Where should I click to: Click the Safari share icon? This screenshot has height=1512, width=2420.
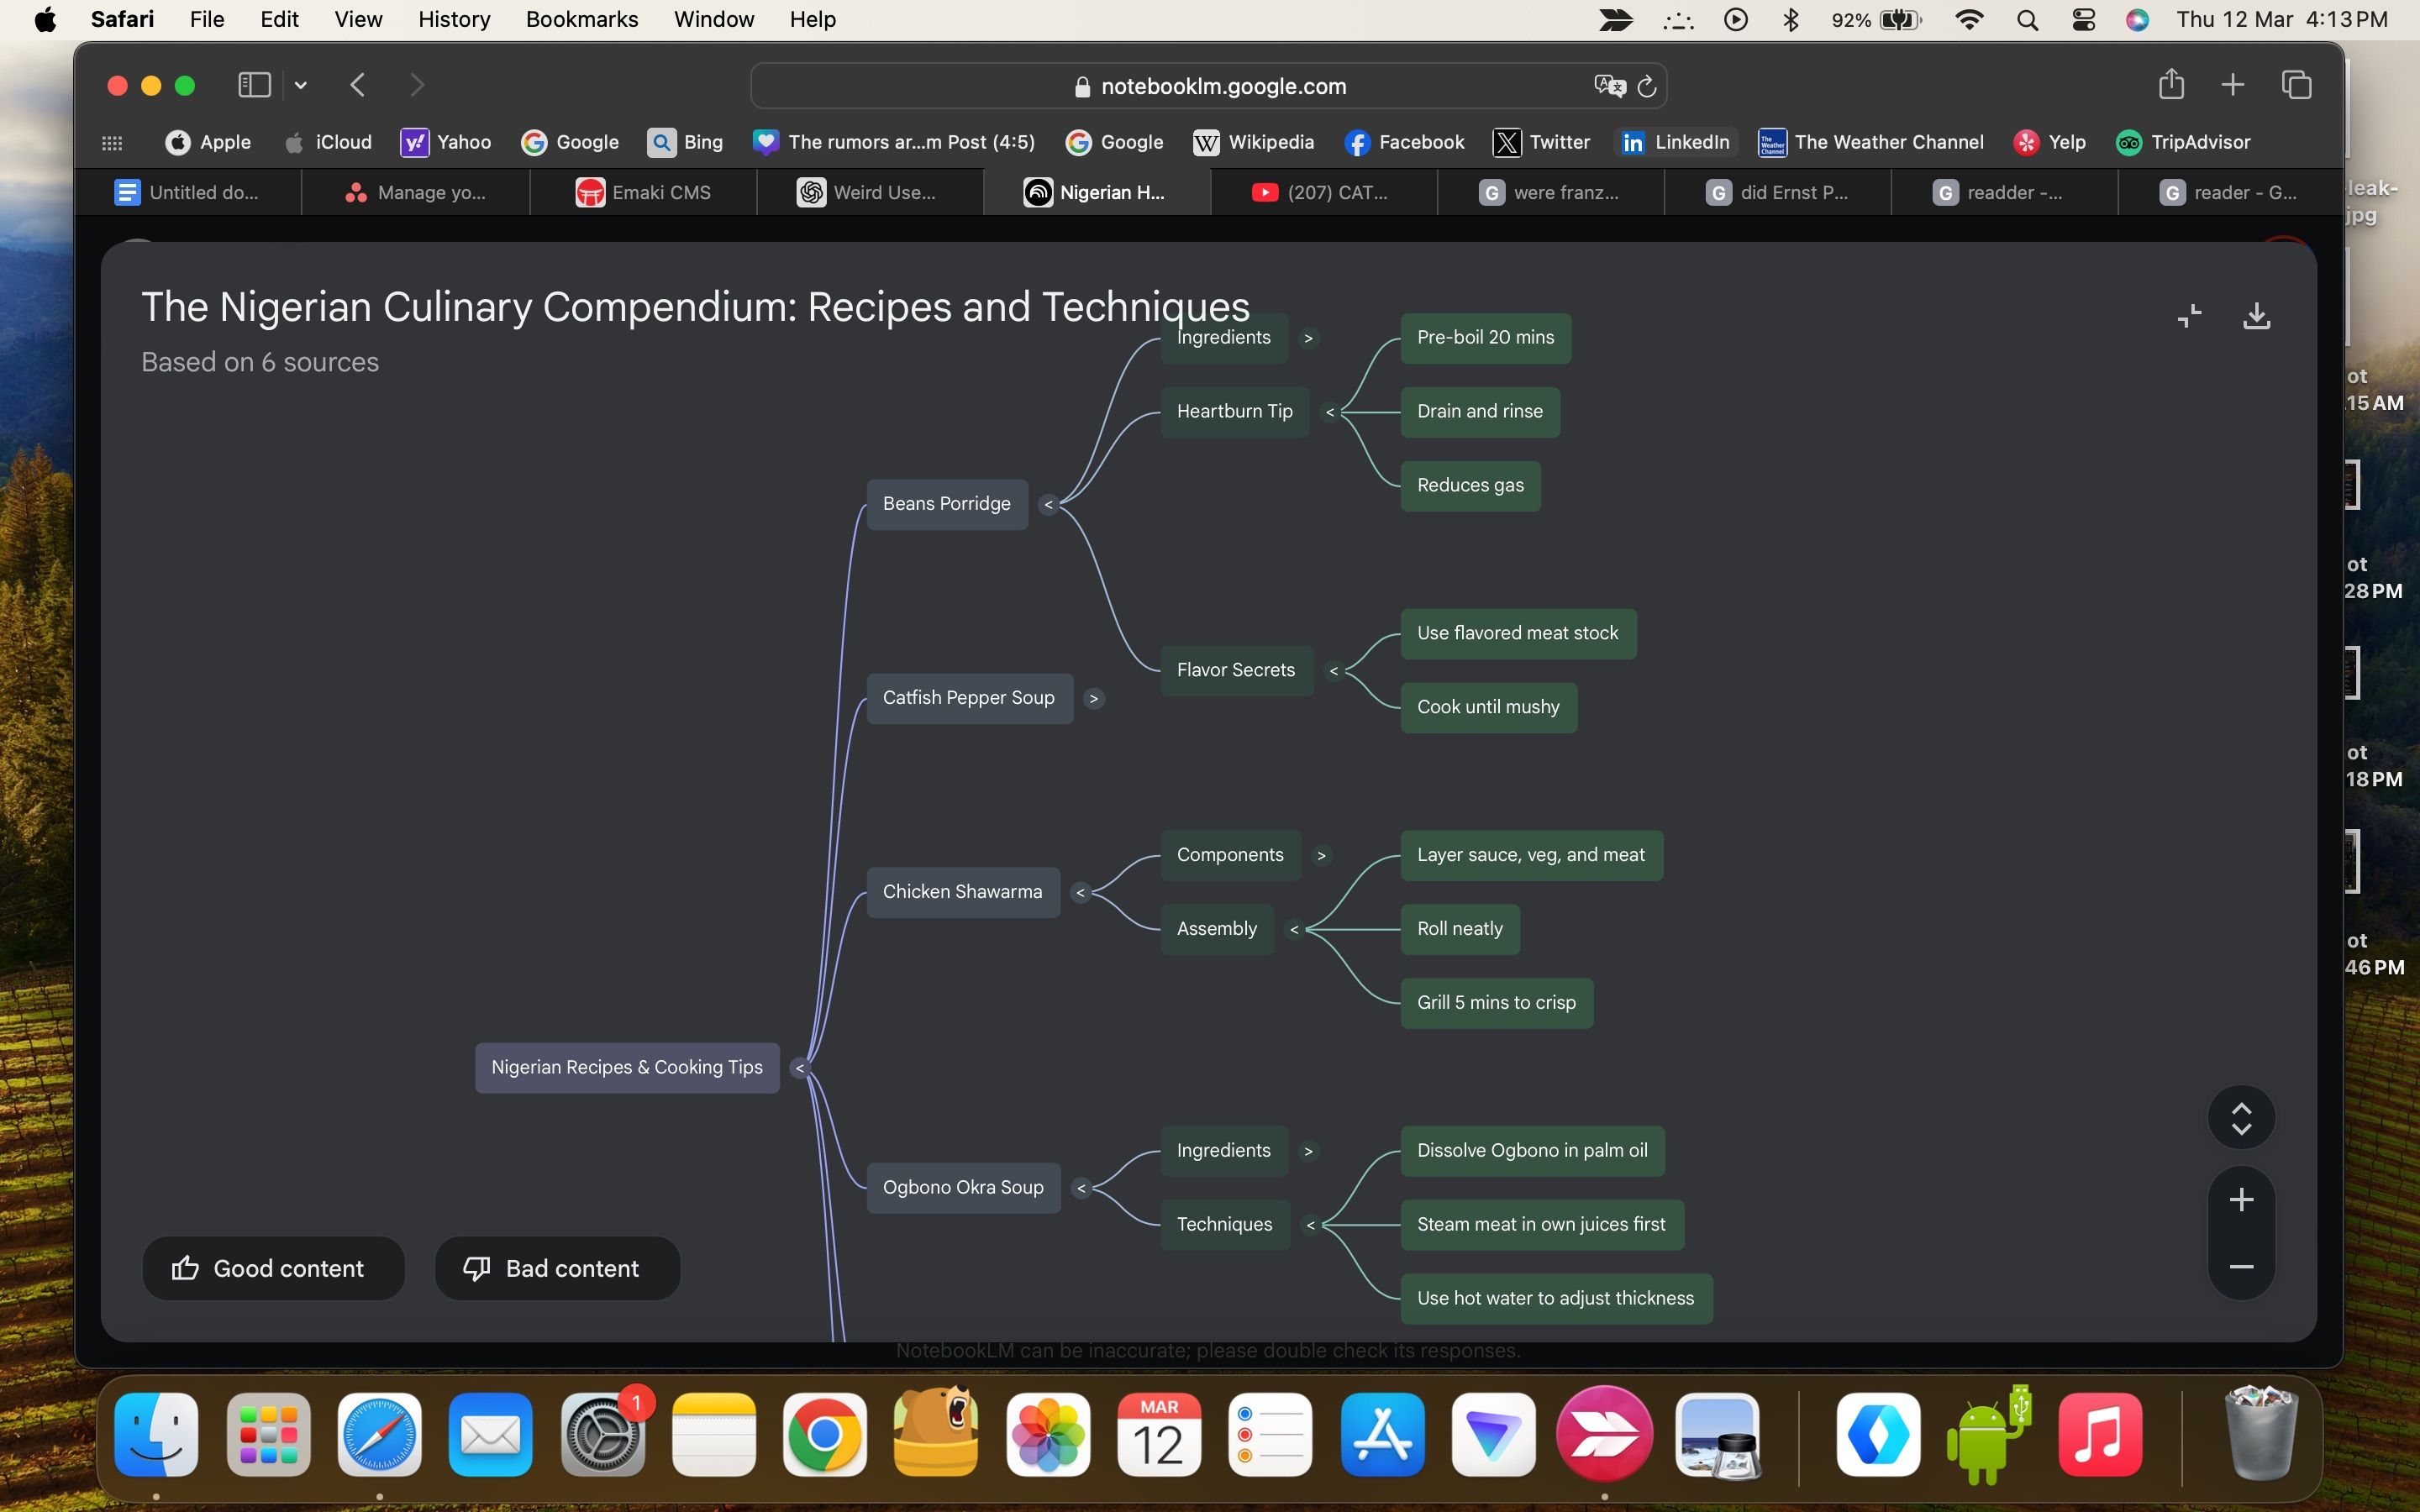[2170, 85]
